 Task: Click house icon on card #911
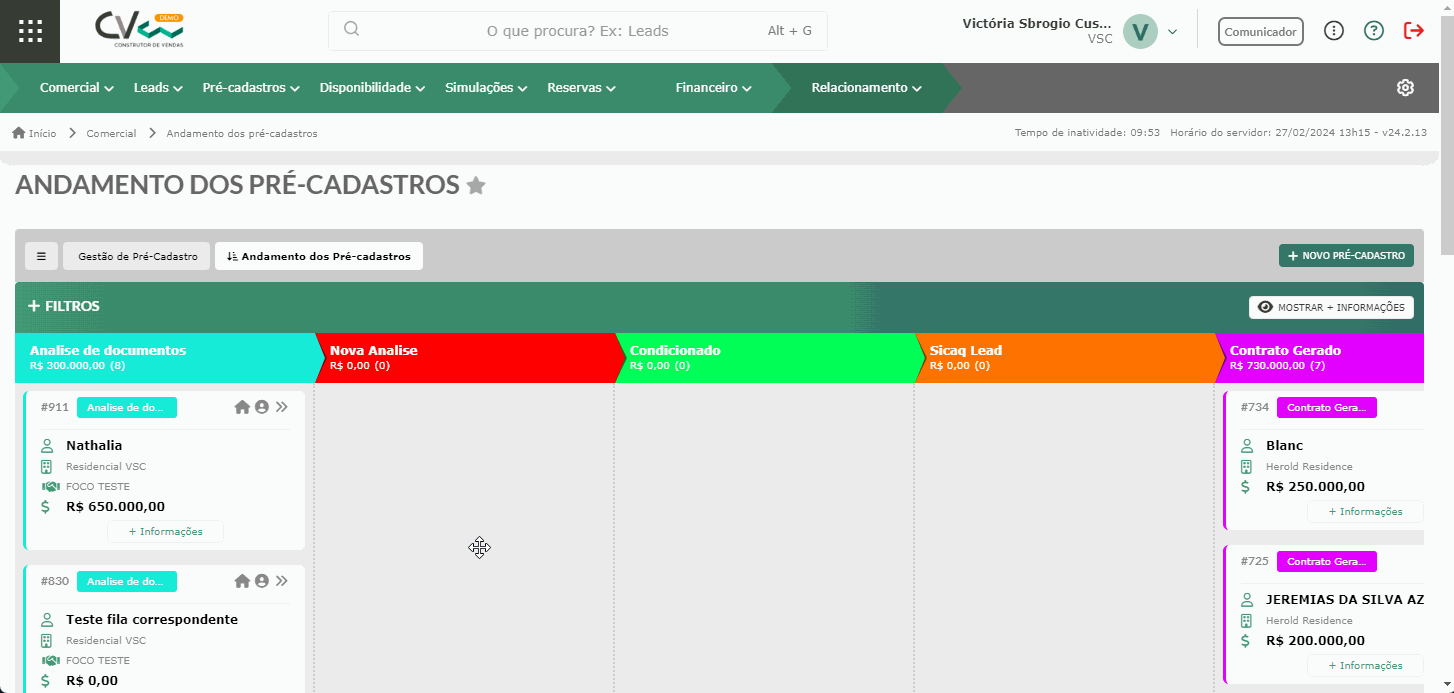click(x=242, y=407)
